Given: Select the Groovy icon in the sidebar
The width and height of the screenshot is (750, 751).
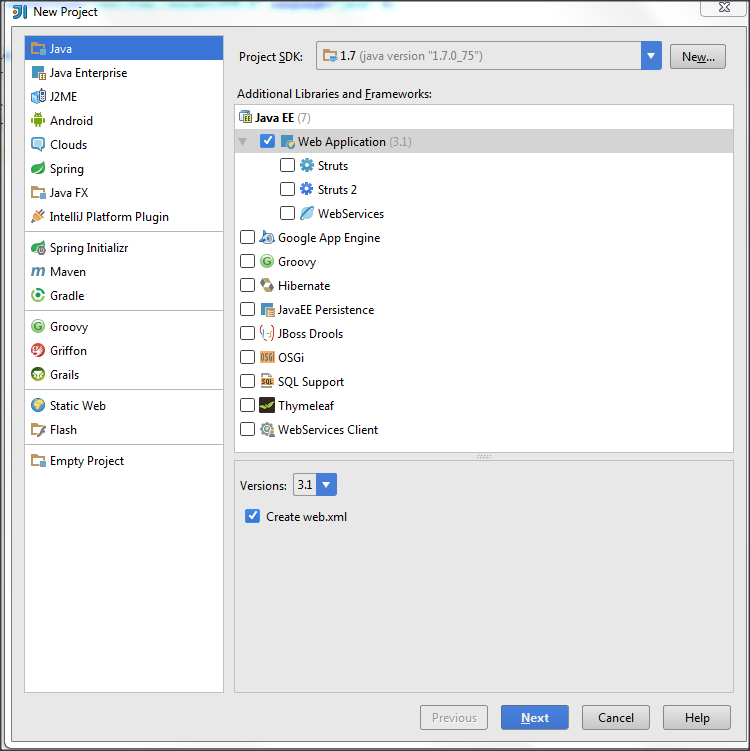Looking at the screenshot, I should [38, 327].
